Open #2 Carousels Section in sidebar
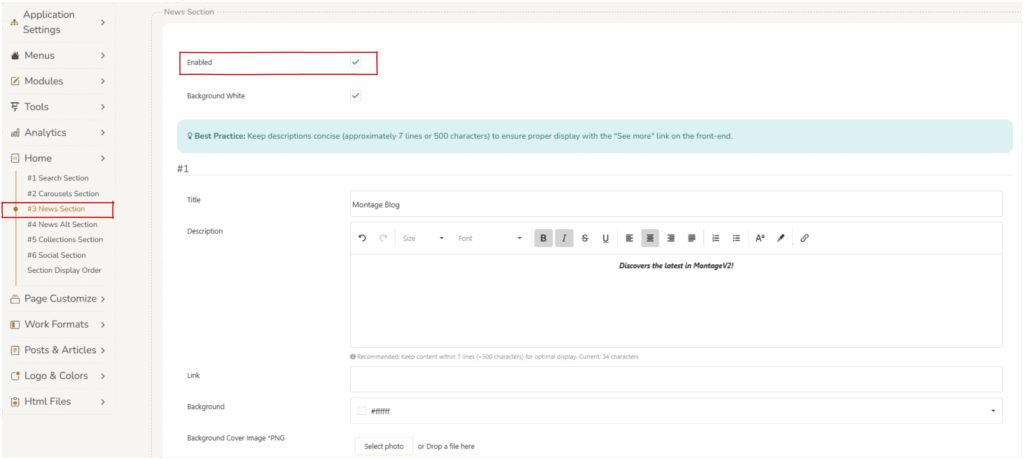 coord(63,193)
